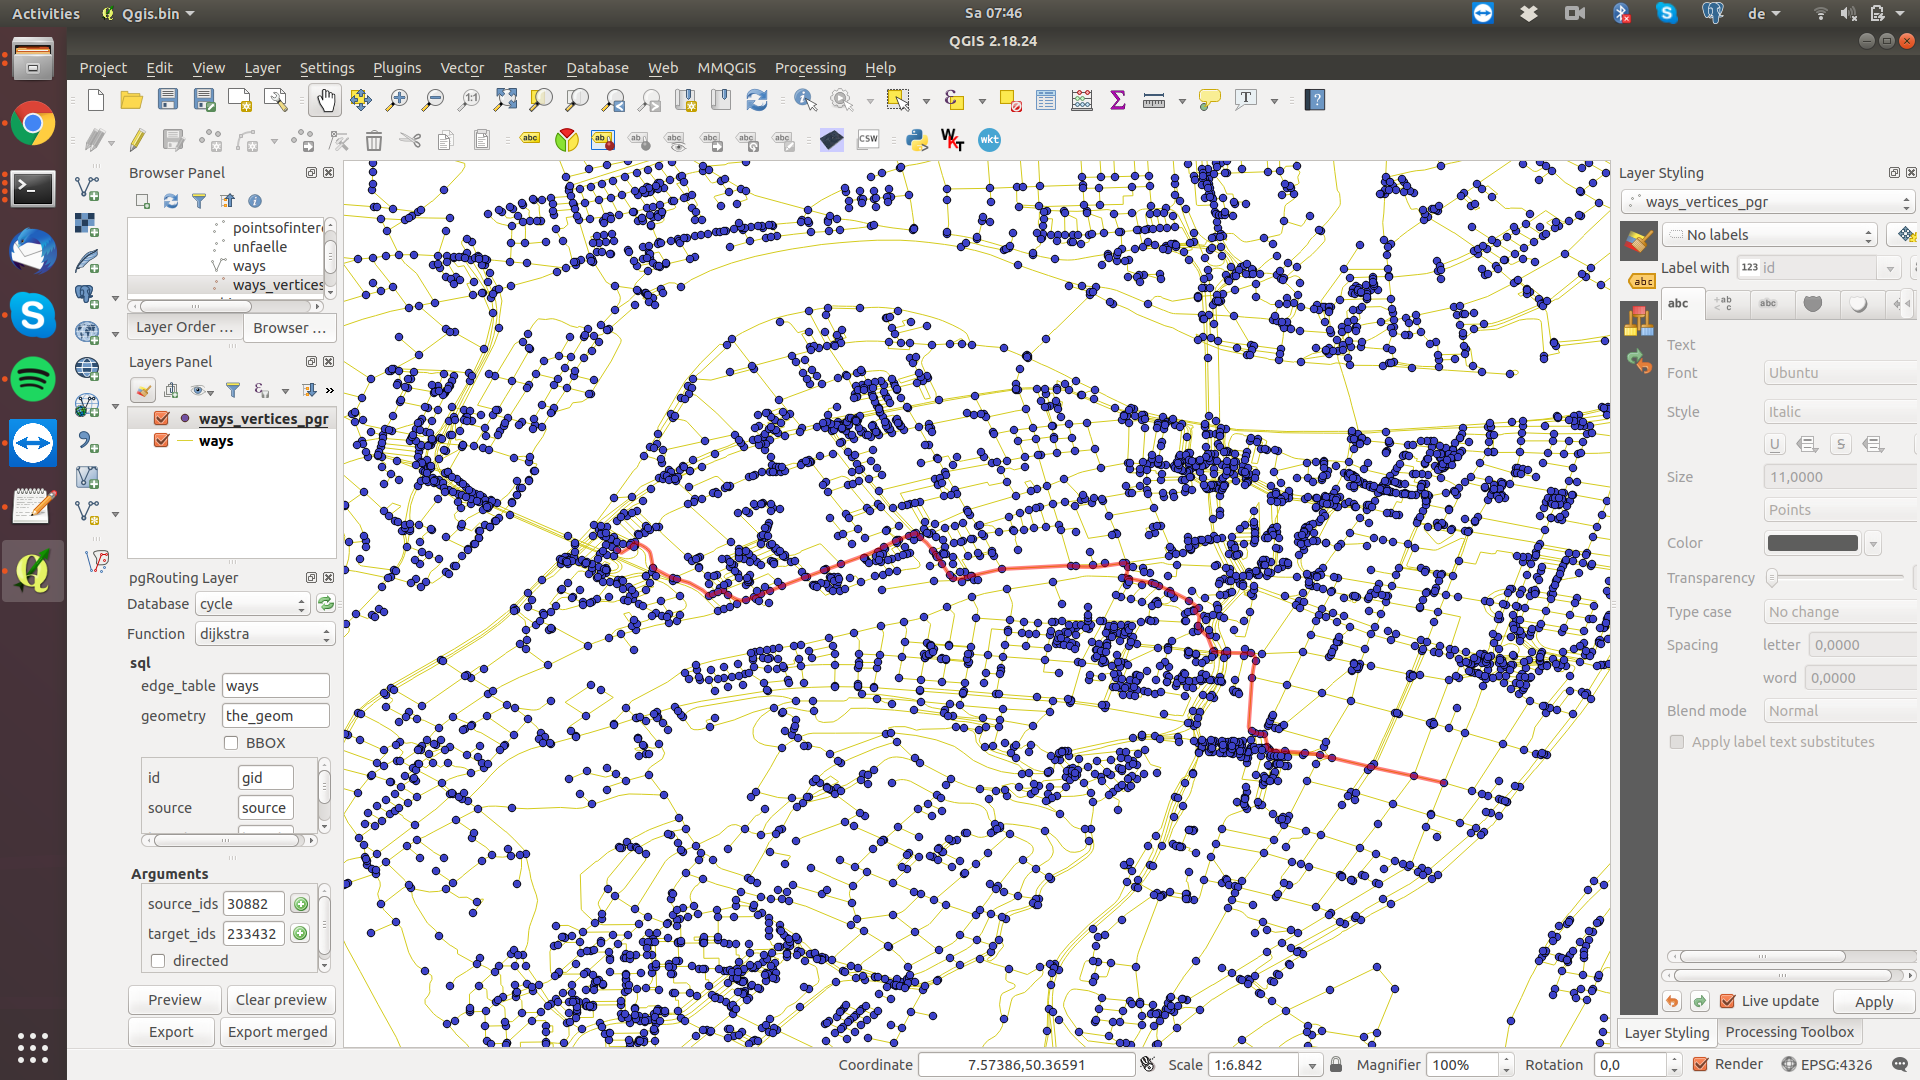Open the Processing menu
This screenshot has height=1080, width=1920.
(810, 68)
